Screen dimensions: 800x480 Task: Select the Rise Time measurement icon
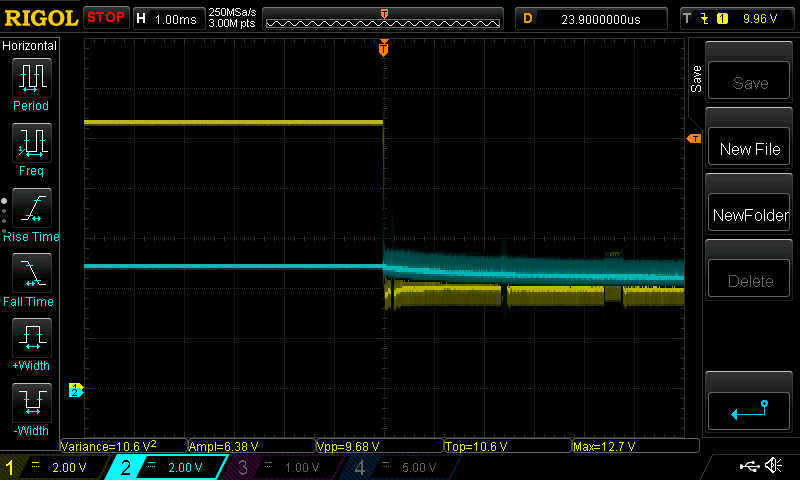point(32,208)
